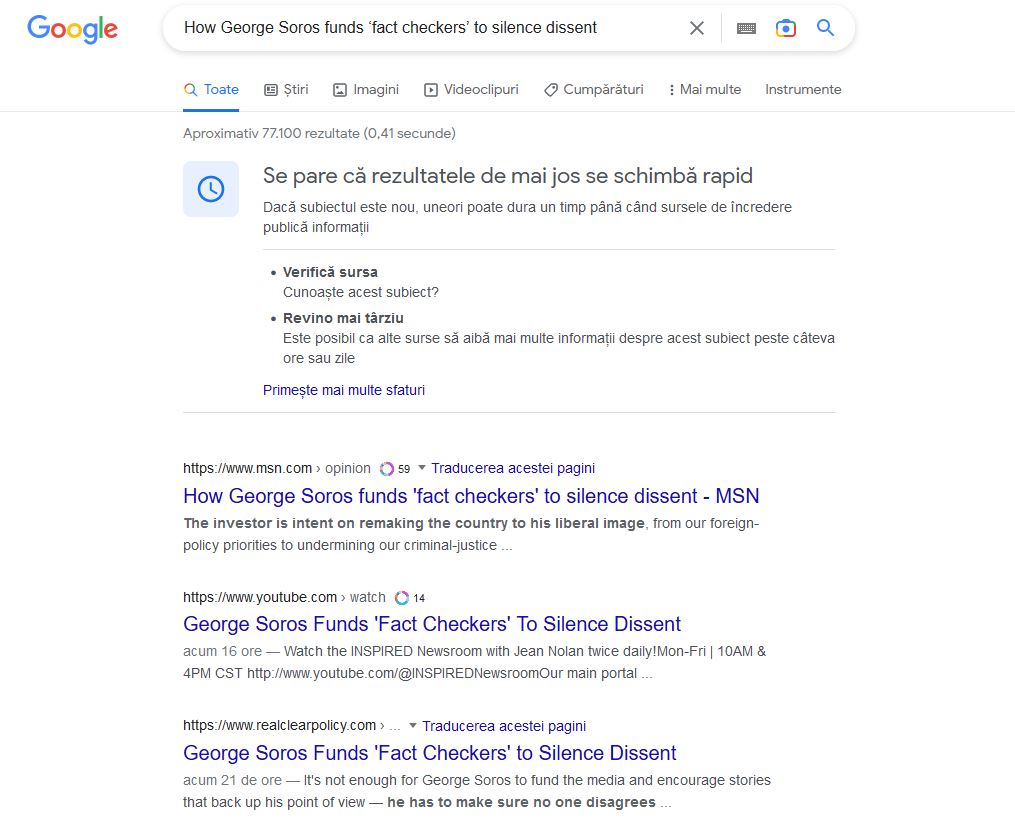Switch to the Imagini tab
The image size is (1015, 821).
point(366,89)
